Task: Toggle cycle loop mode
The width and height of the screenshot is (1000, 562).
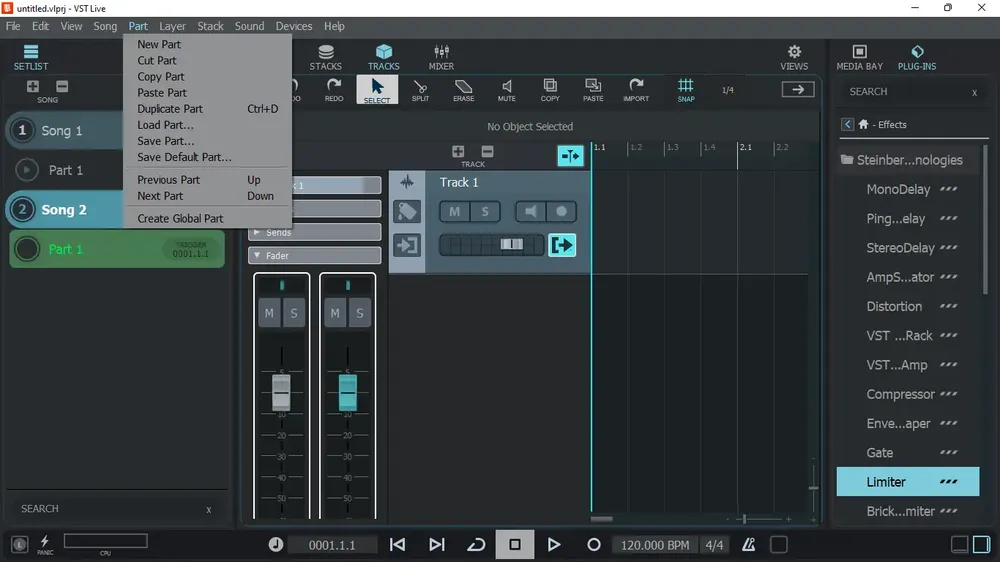Action: [x=476, y=545]
